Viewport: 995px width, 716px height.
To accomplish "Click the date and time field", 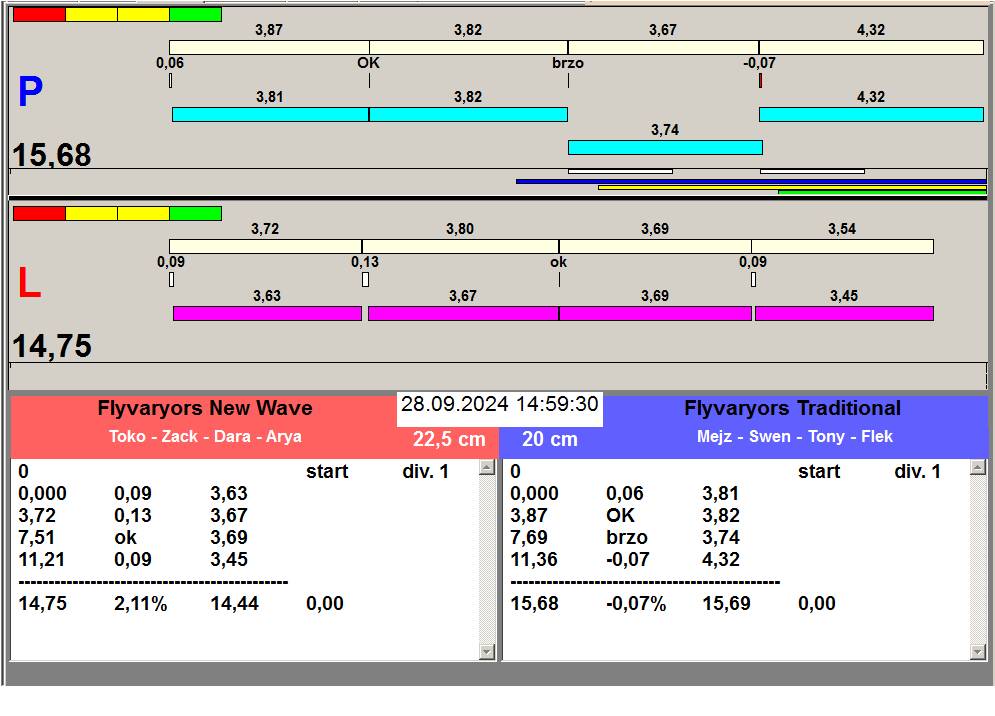I will click(500, 405).
